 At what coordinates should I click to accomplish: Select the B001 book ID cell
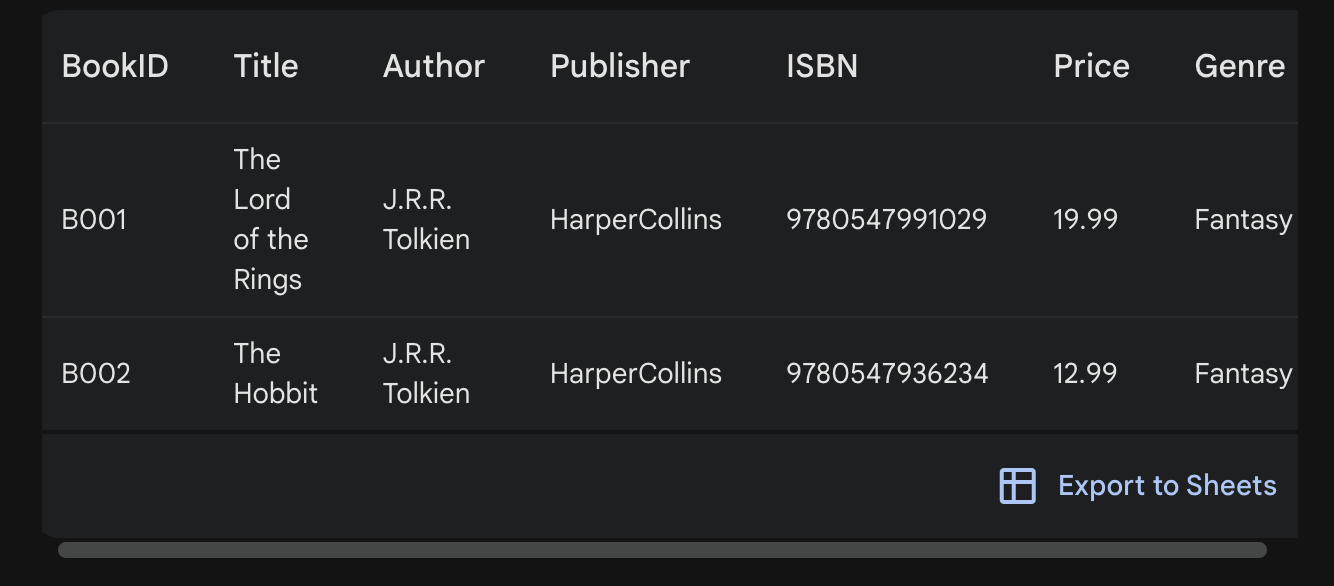[94, 220]
